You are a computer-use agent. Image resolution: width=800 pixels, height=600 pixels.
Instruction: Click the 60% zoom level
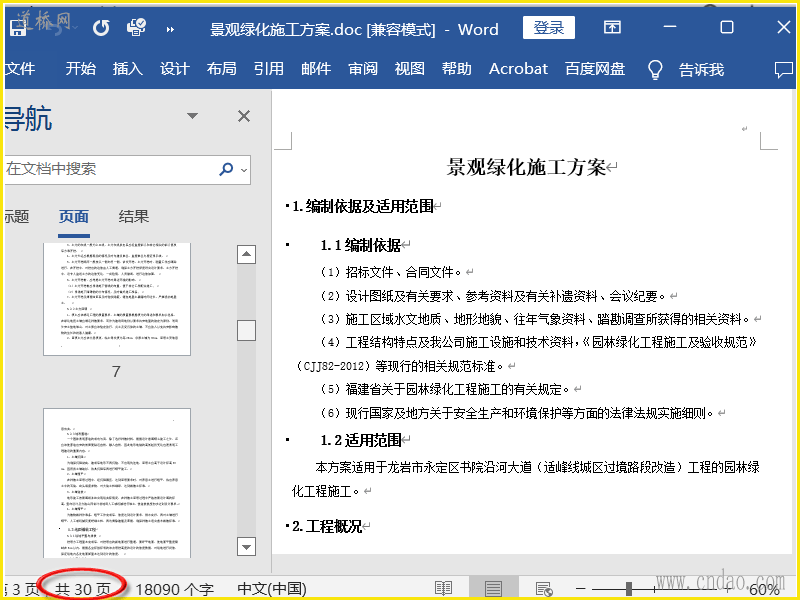(764, 589)
